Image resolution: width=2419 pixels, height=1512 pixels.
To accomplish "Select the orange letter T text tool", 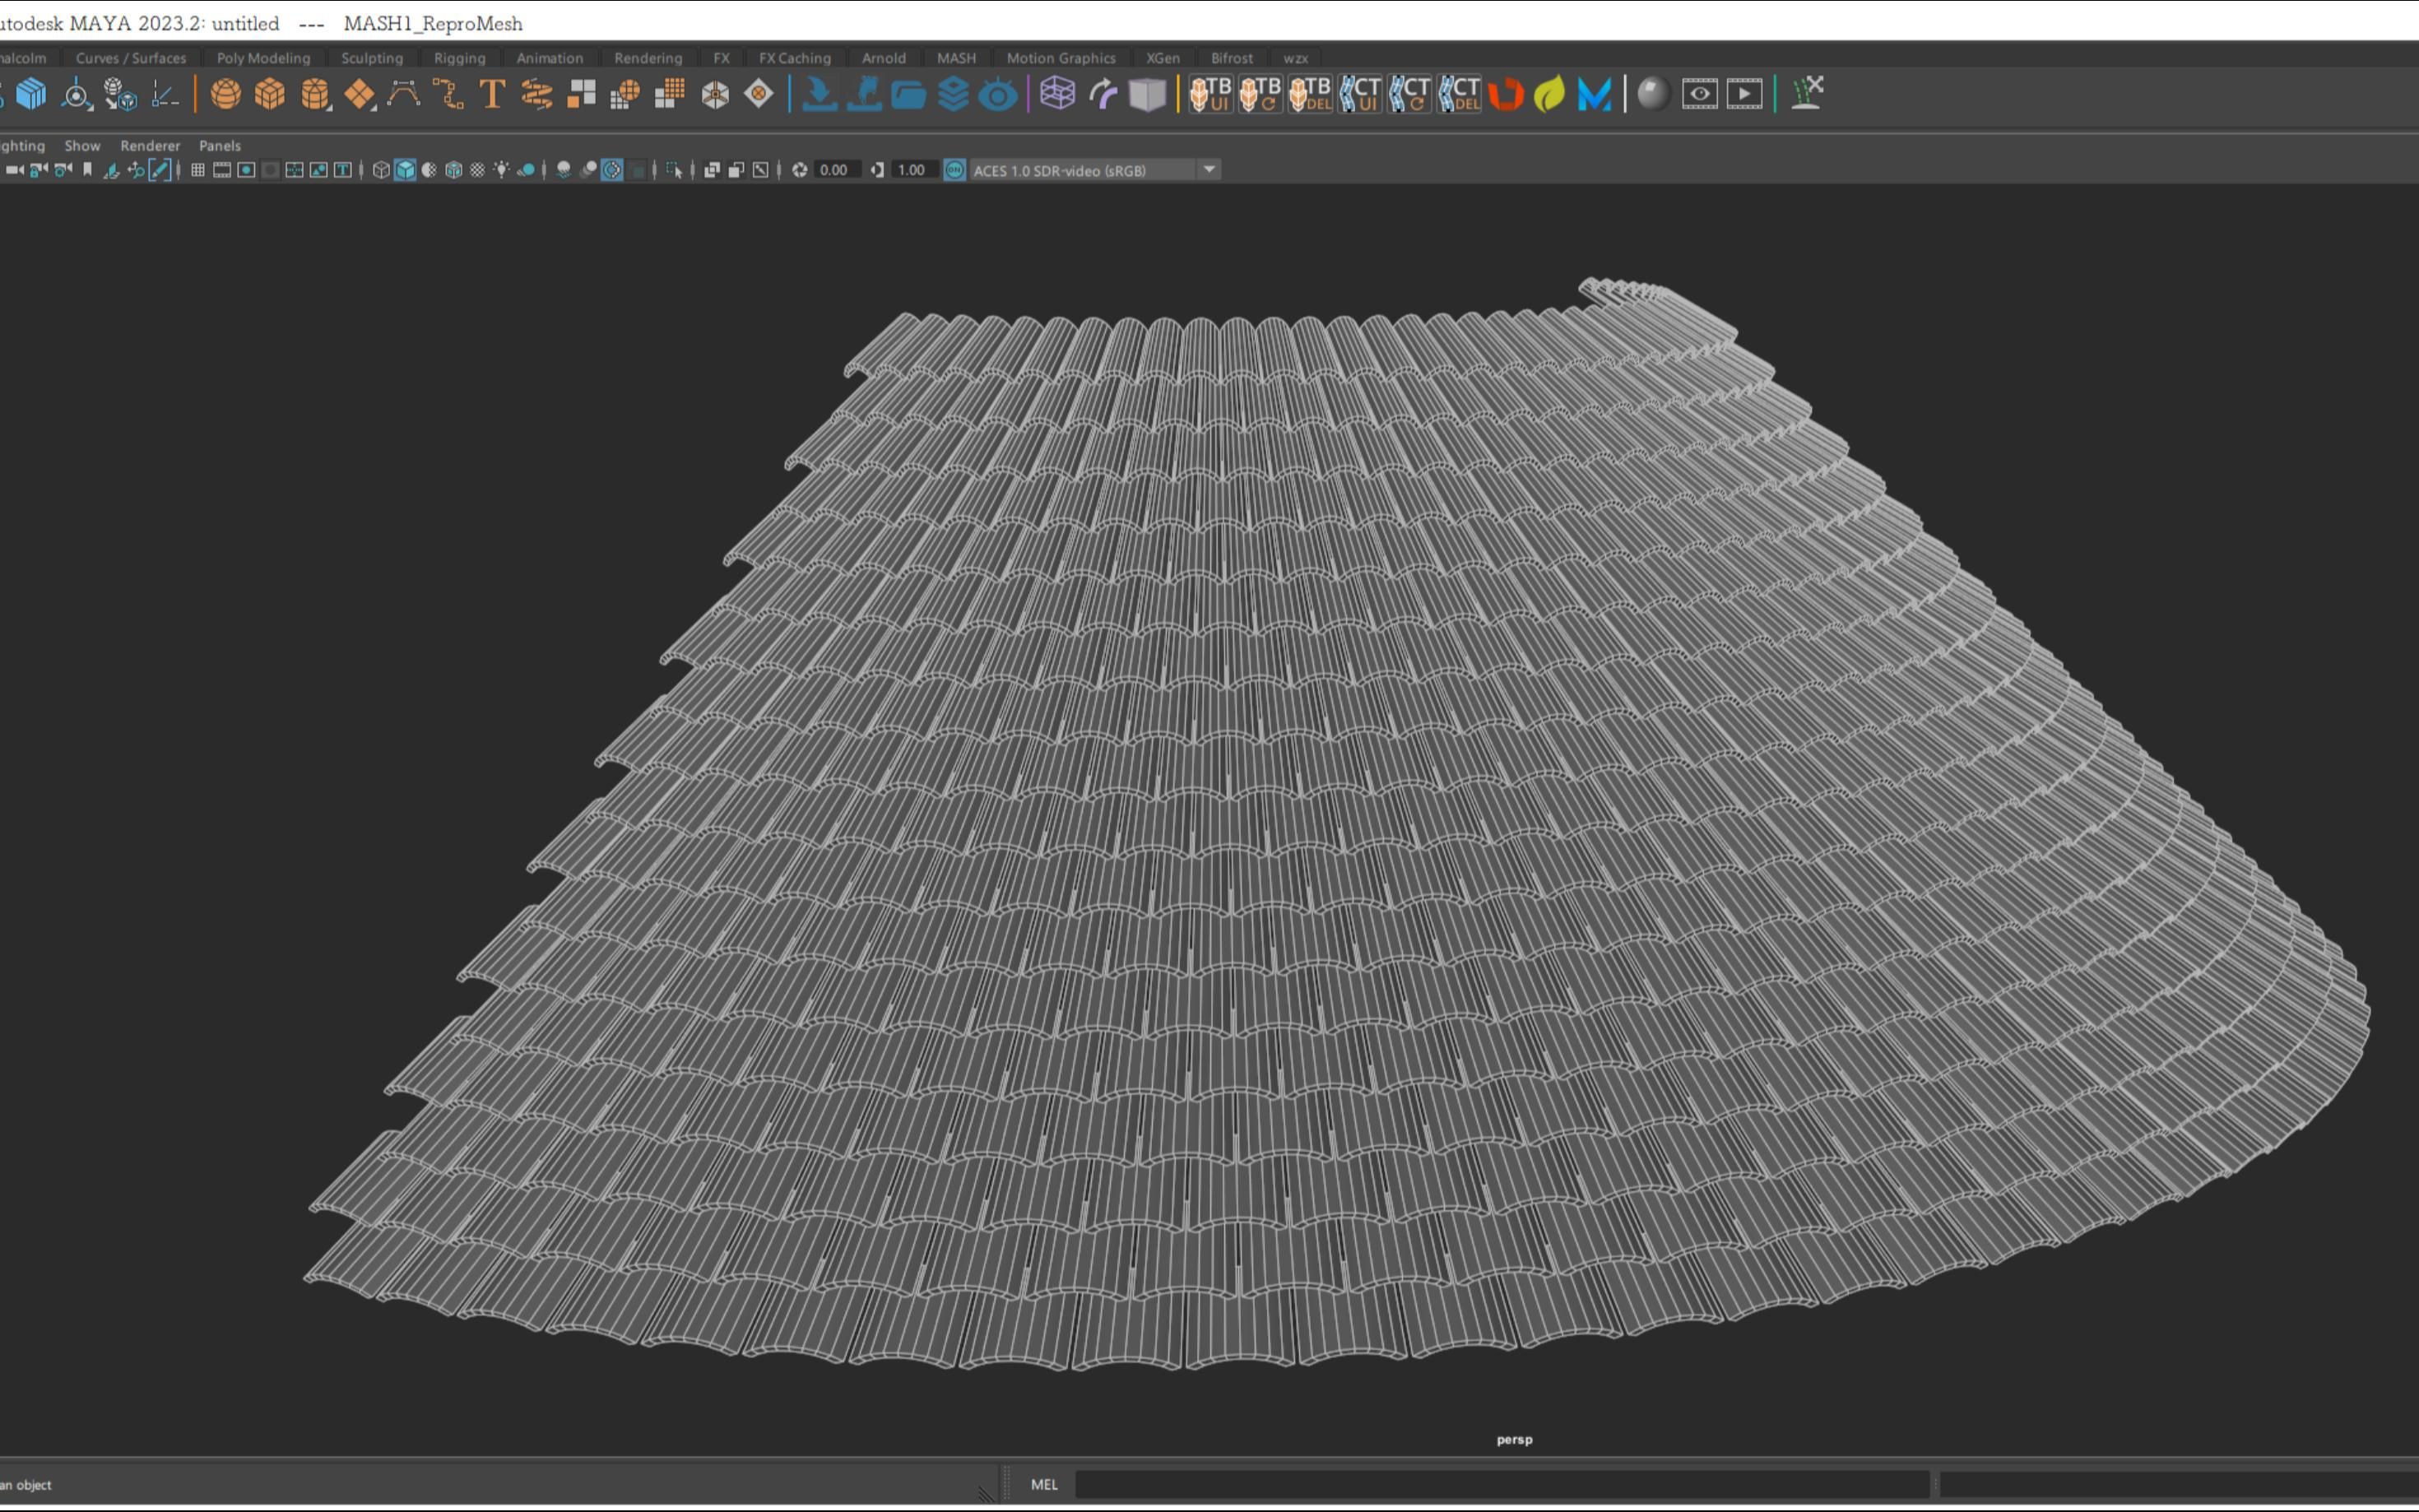I will click(491, 94).
